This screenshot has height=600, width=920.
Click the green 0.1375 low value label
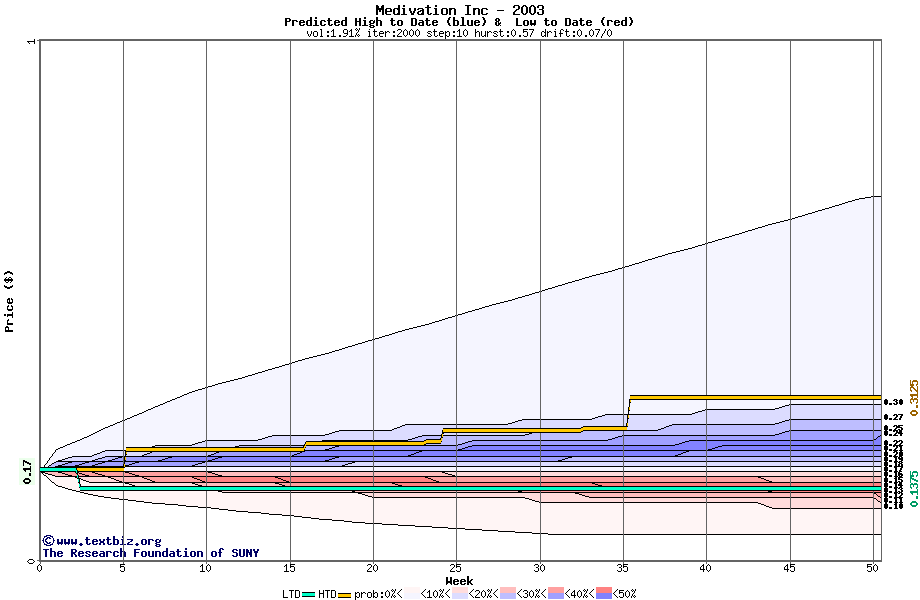point(914,489)
